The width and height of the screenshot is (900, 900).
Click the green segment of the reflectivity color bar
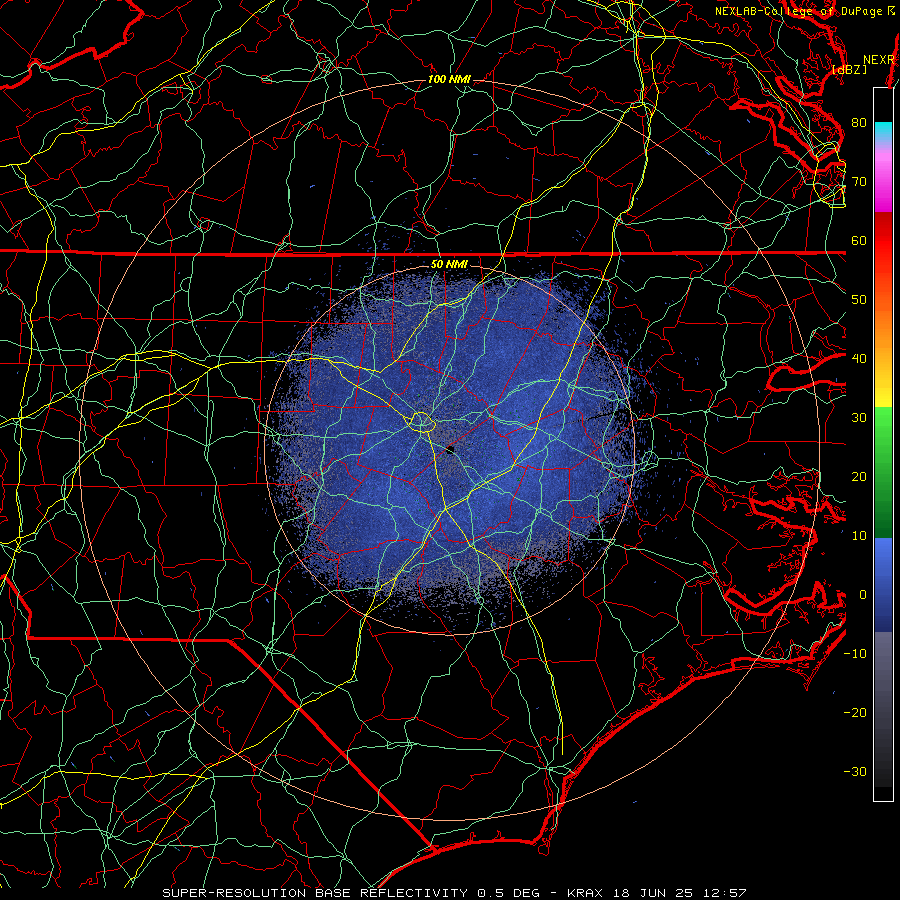pos(883,472)
